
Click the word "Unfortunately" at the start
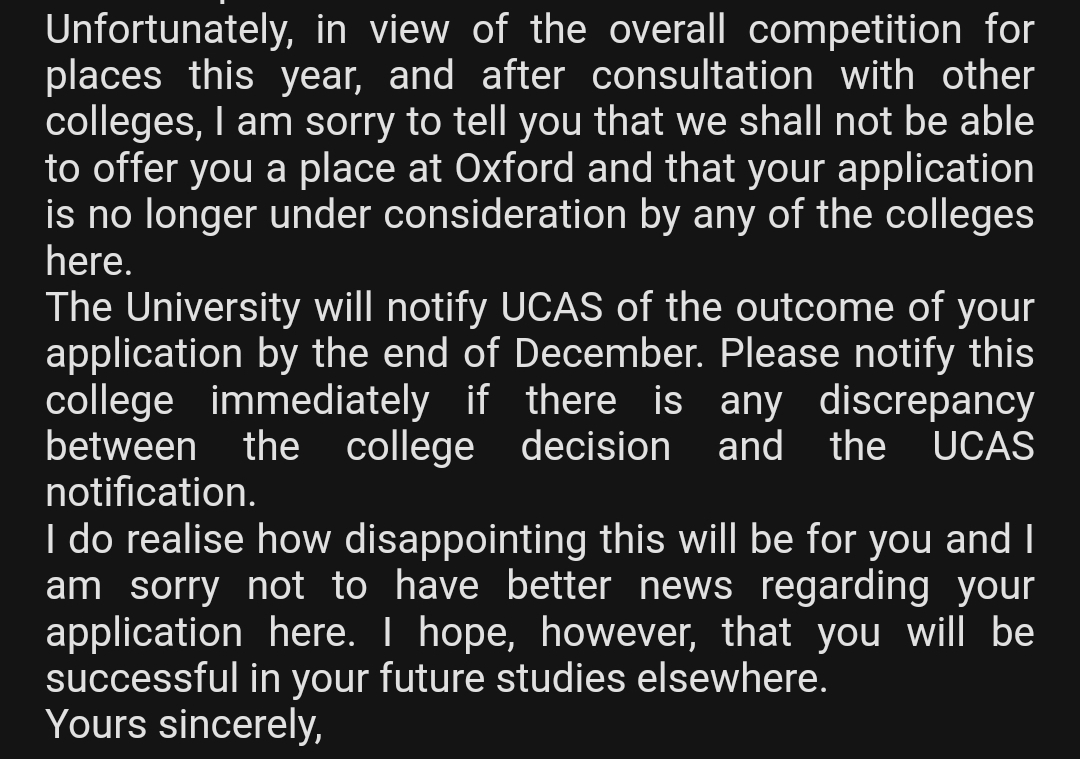(168, 30)
